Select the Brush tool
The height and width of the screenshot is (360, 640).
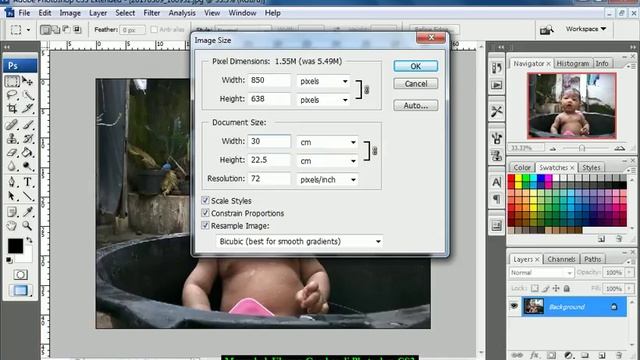pos(27,124)
